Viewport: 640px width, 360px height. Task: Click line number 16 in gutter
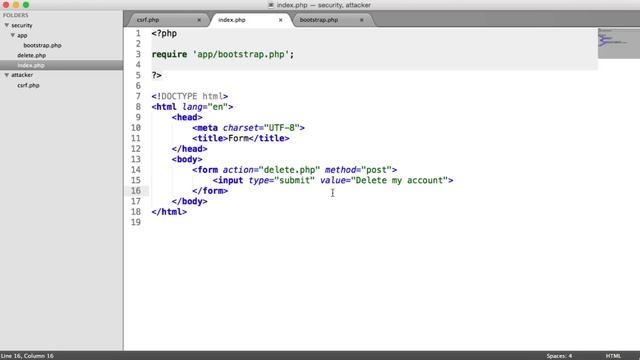(136, 191)
